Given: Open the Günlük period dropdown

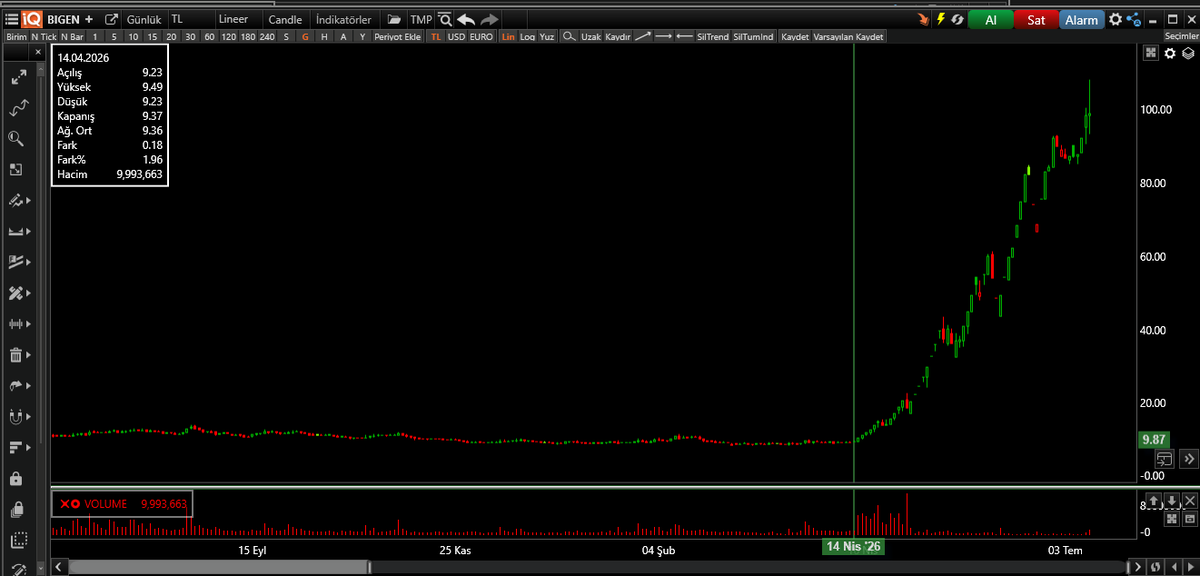Looking at the screenshot, I should (144, 19).
